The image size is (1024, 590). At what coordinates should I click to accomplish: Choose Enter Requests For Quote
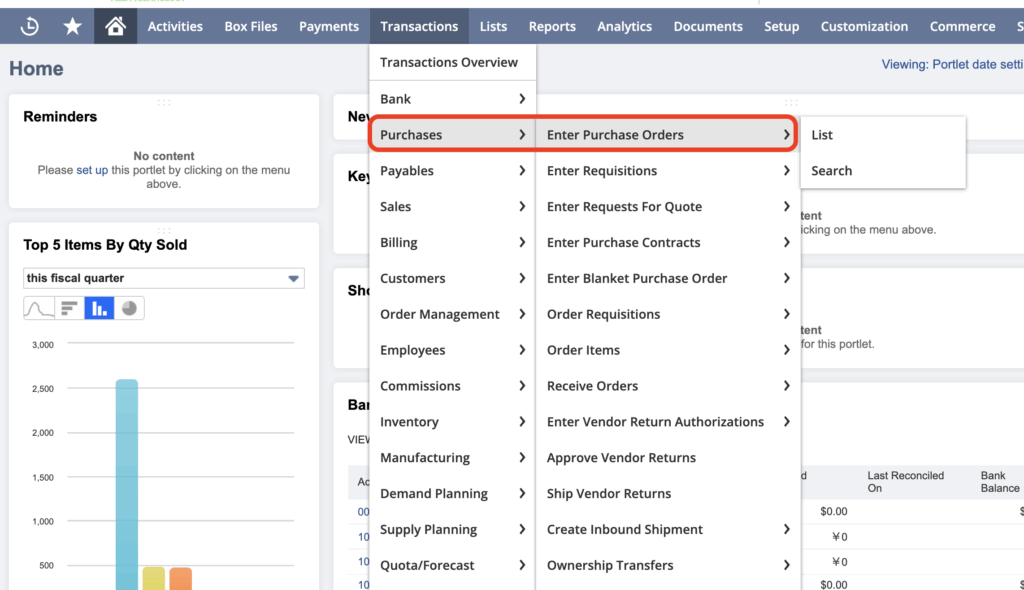668,206
